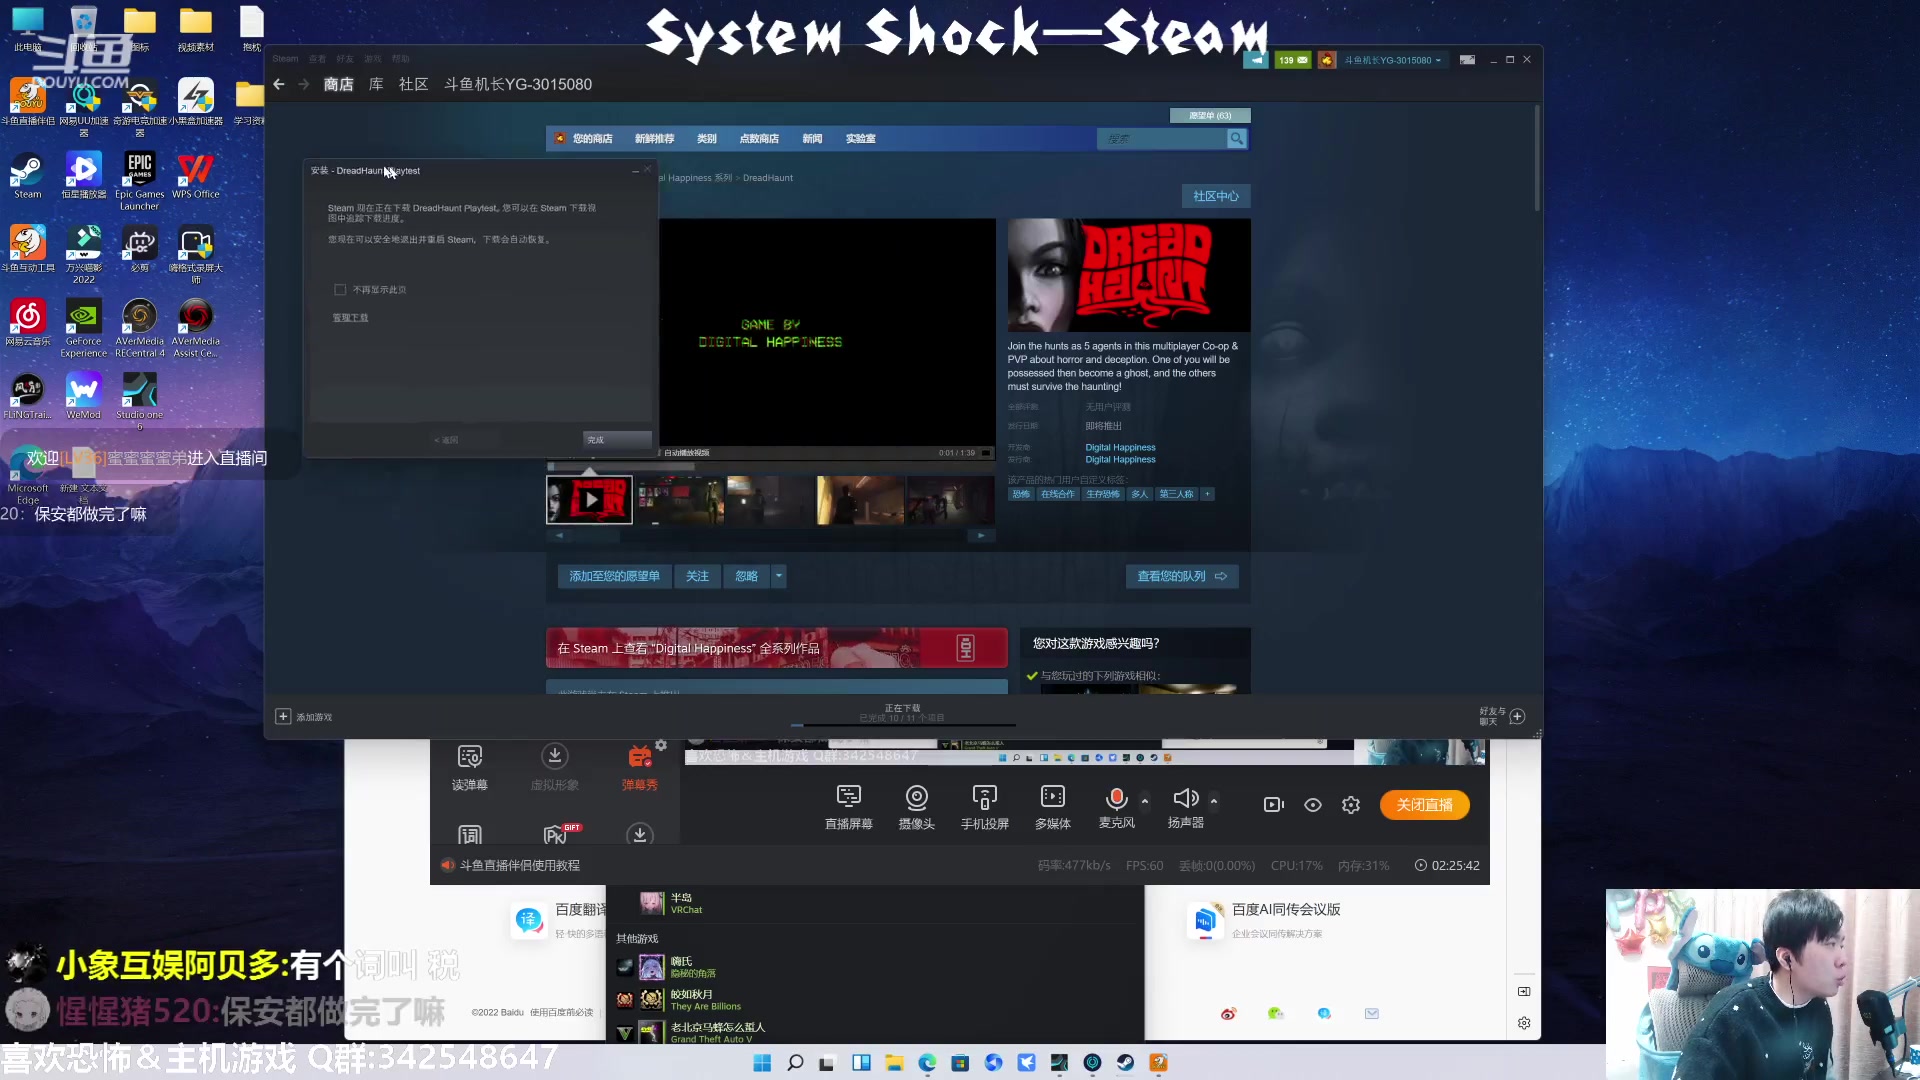Screen dimensions: 1920x1080
Task: Click the add game plus icon
Action: (283, 717)
